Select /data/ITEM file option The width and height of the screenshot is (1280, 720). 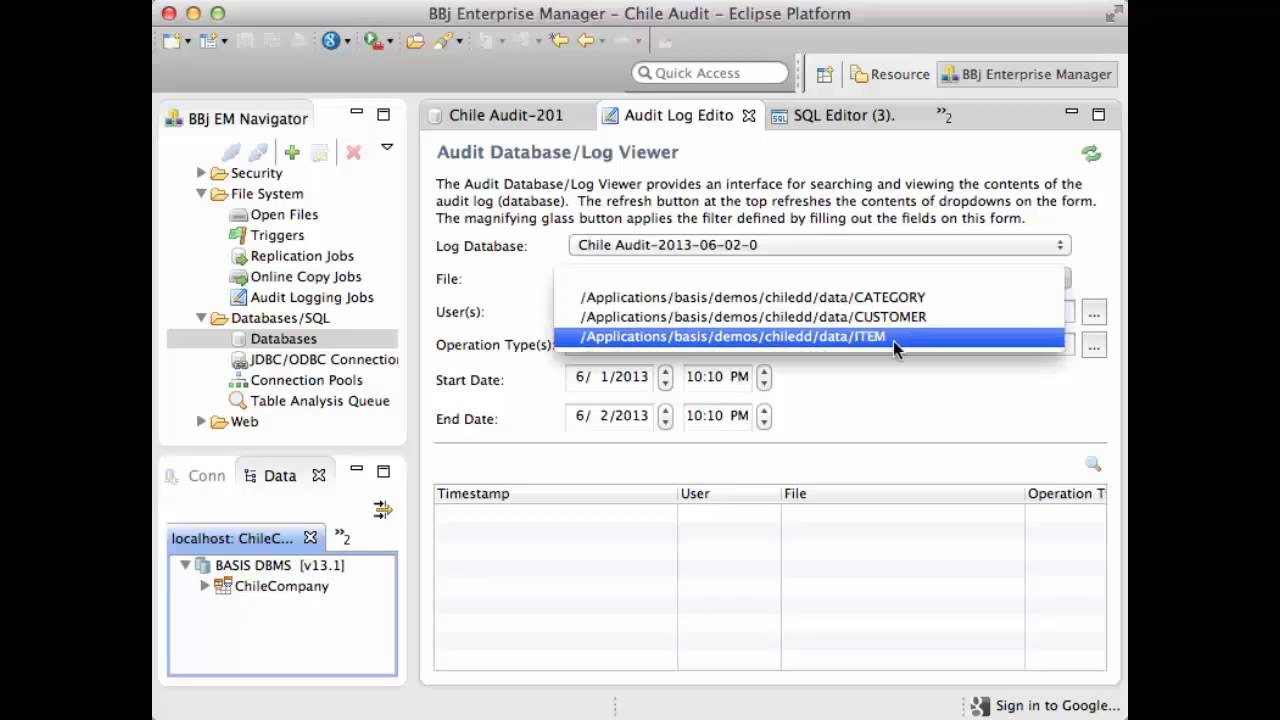[809, 337]
